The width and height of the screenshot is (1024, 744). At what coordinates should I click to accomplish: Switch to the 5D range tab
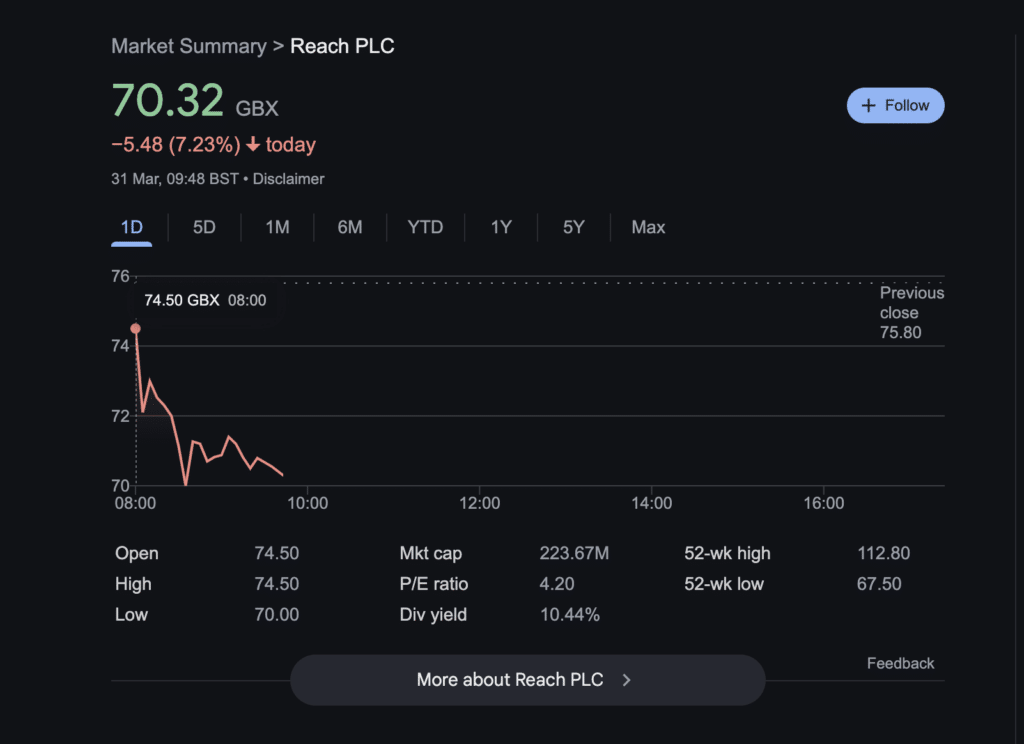(204, 227)
